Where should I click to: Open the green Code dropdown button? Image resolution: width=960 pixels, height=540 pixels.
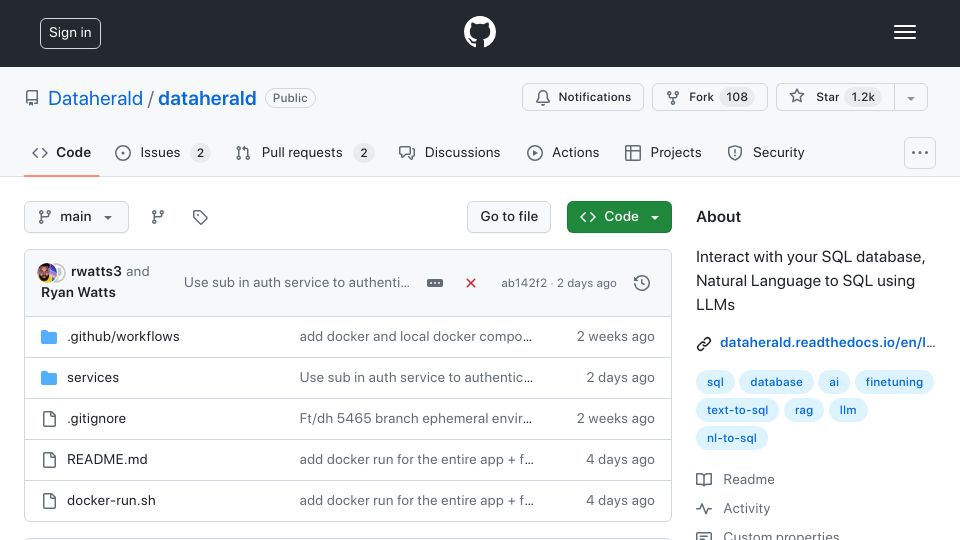point(619,217)
